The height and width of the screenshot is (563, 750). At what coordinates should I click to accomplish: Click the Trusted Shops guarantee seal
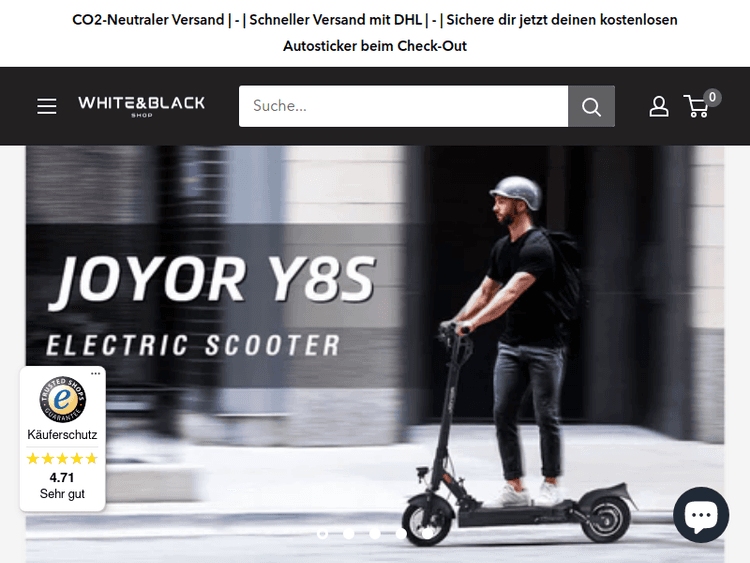pos(63,399)
